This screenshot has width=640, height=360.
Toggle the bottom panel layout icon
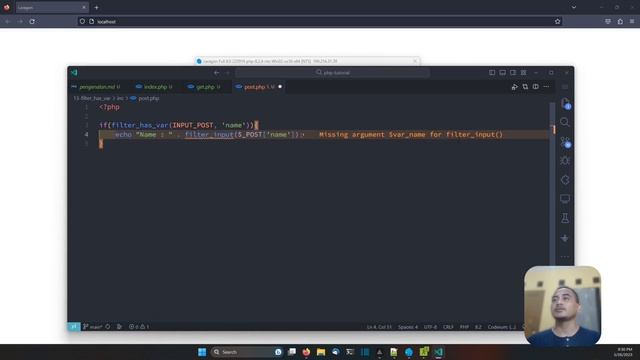(x=502, y=73)
